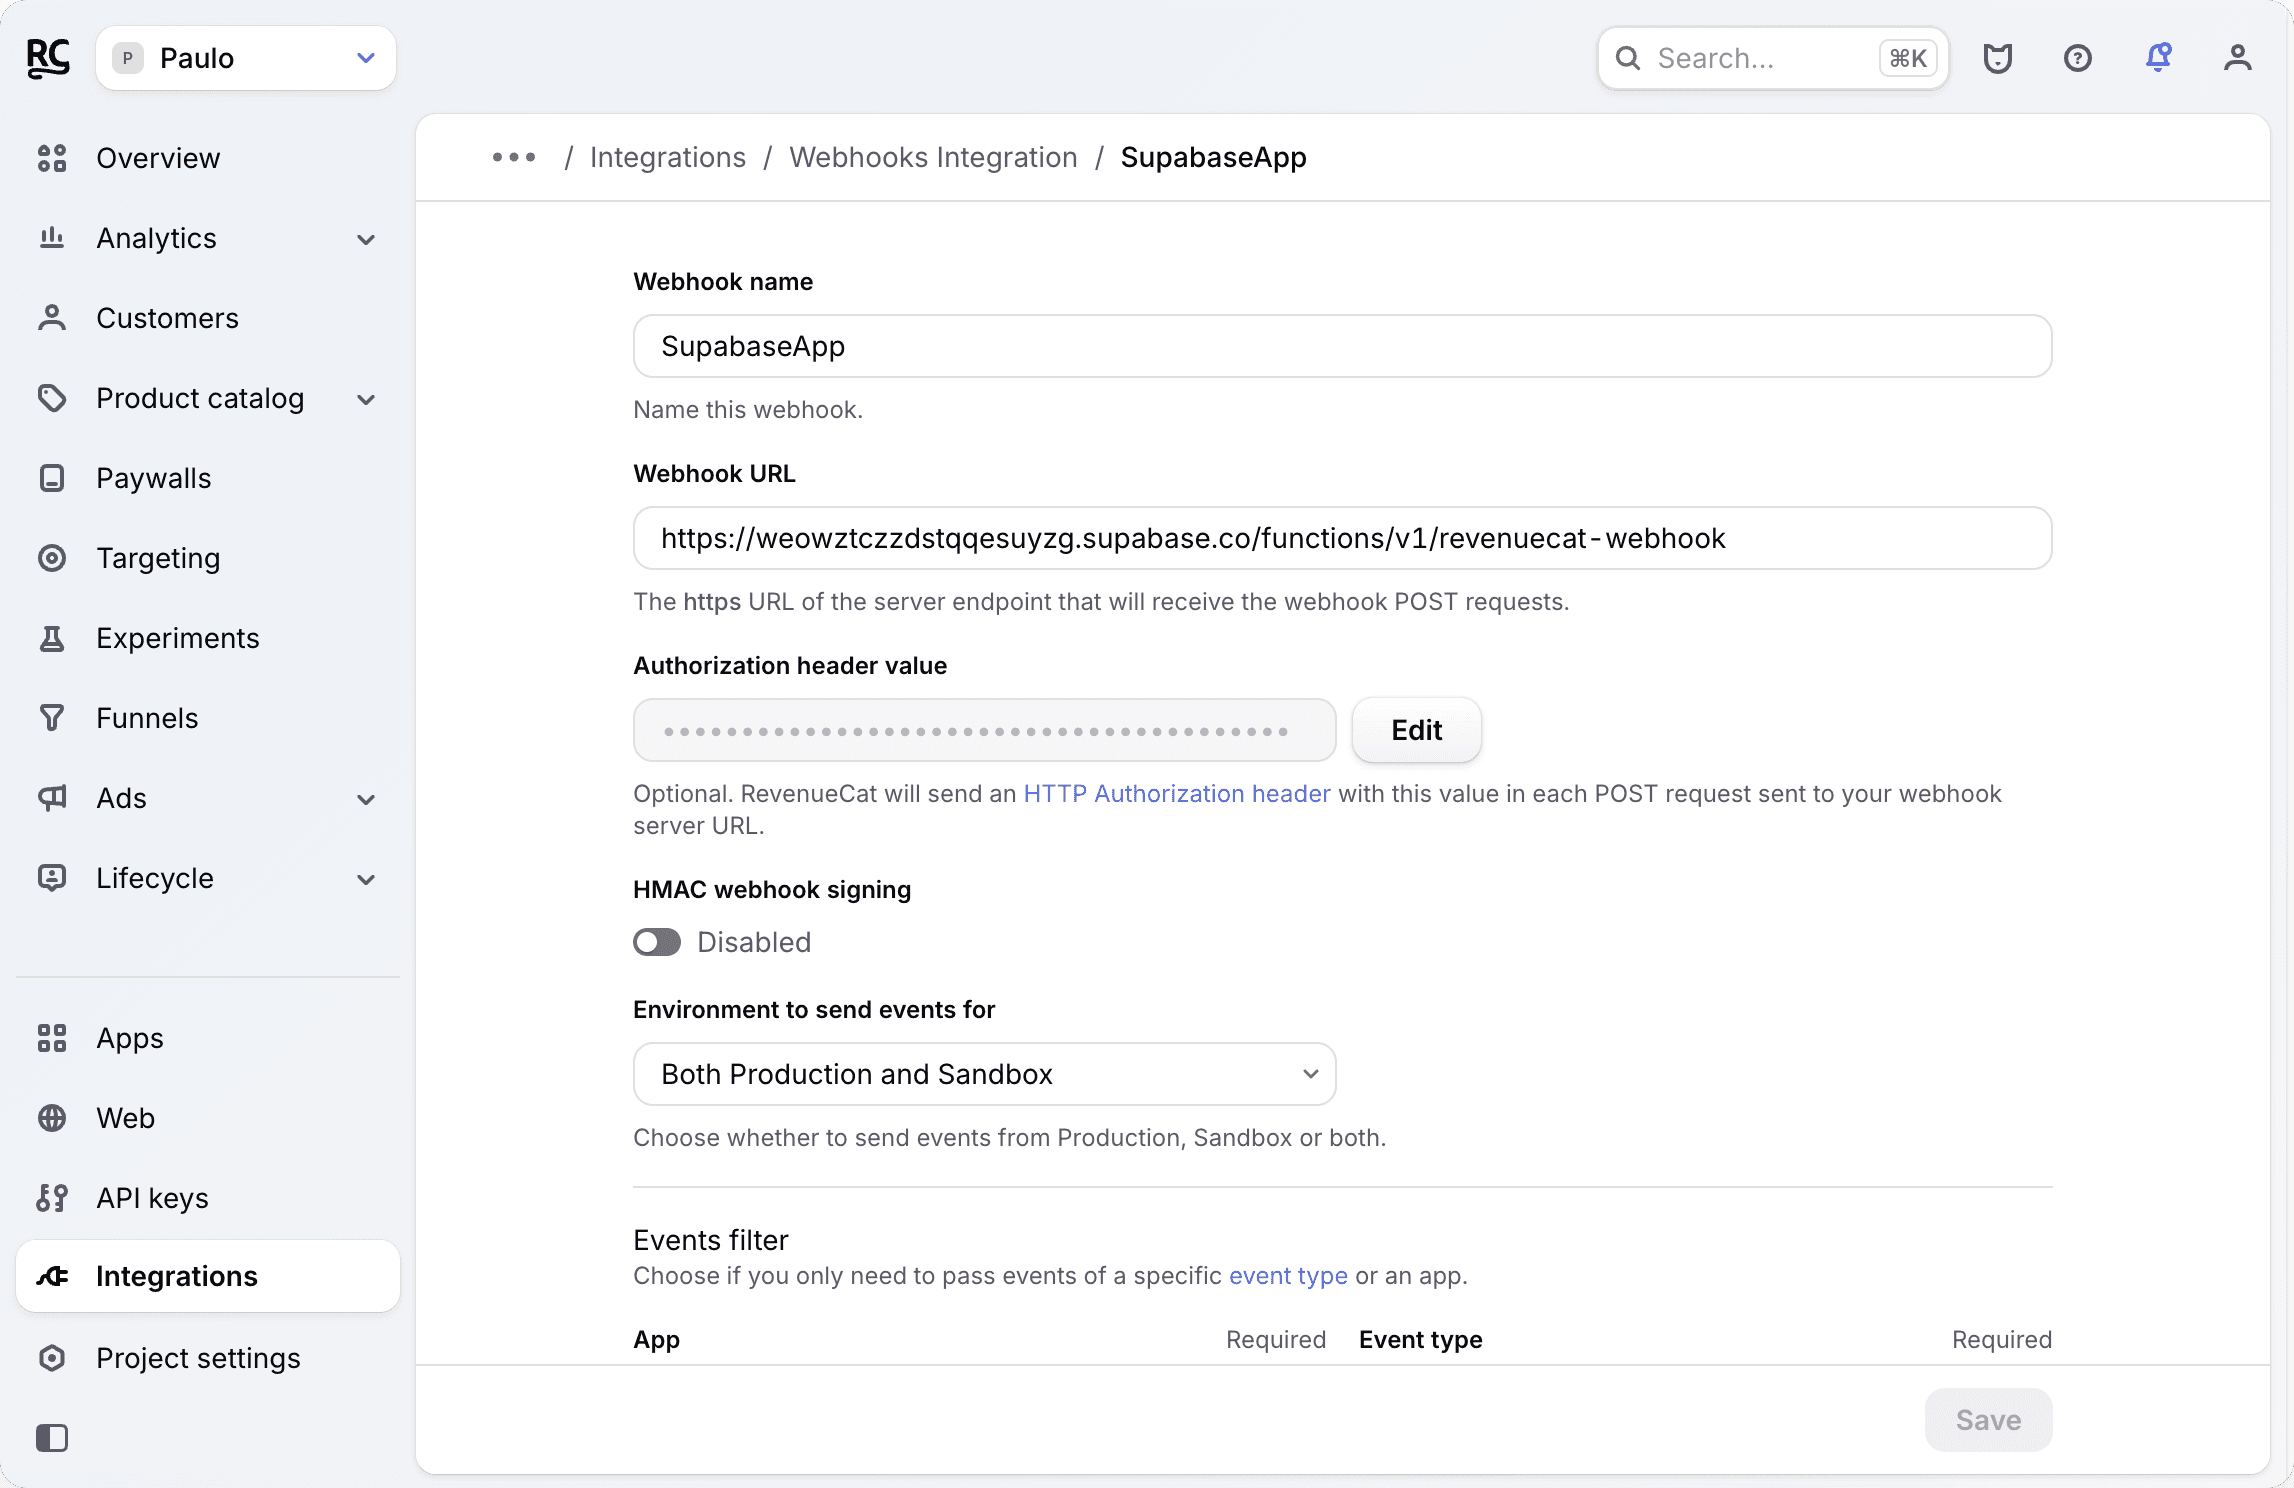Open the Paulo project switcher dropdown

[246, 58]
